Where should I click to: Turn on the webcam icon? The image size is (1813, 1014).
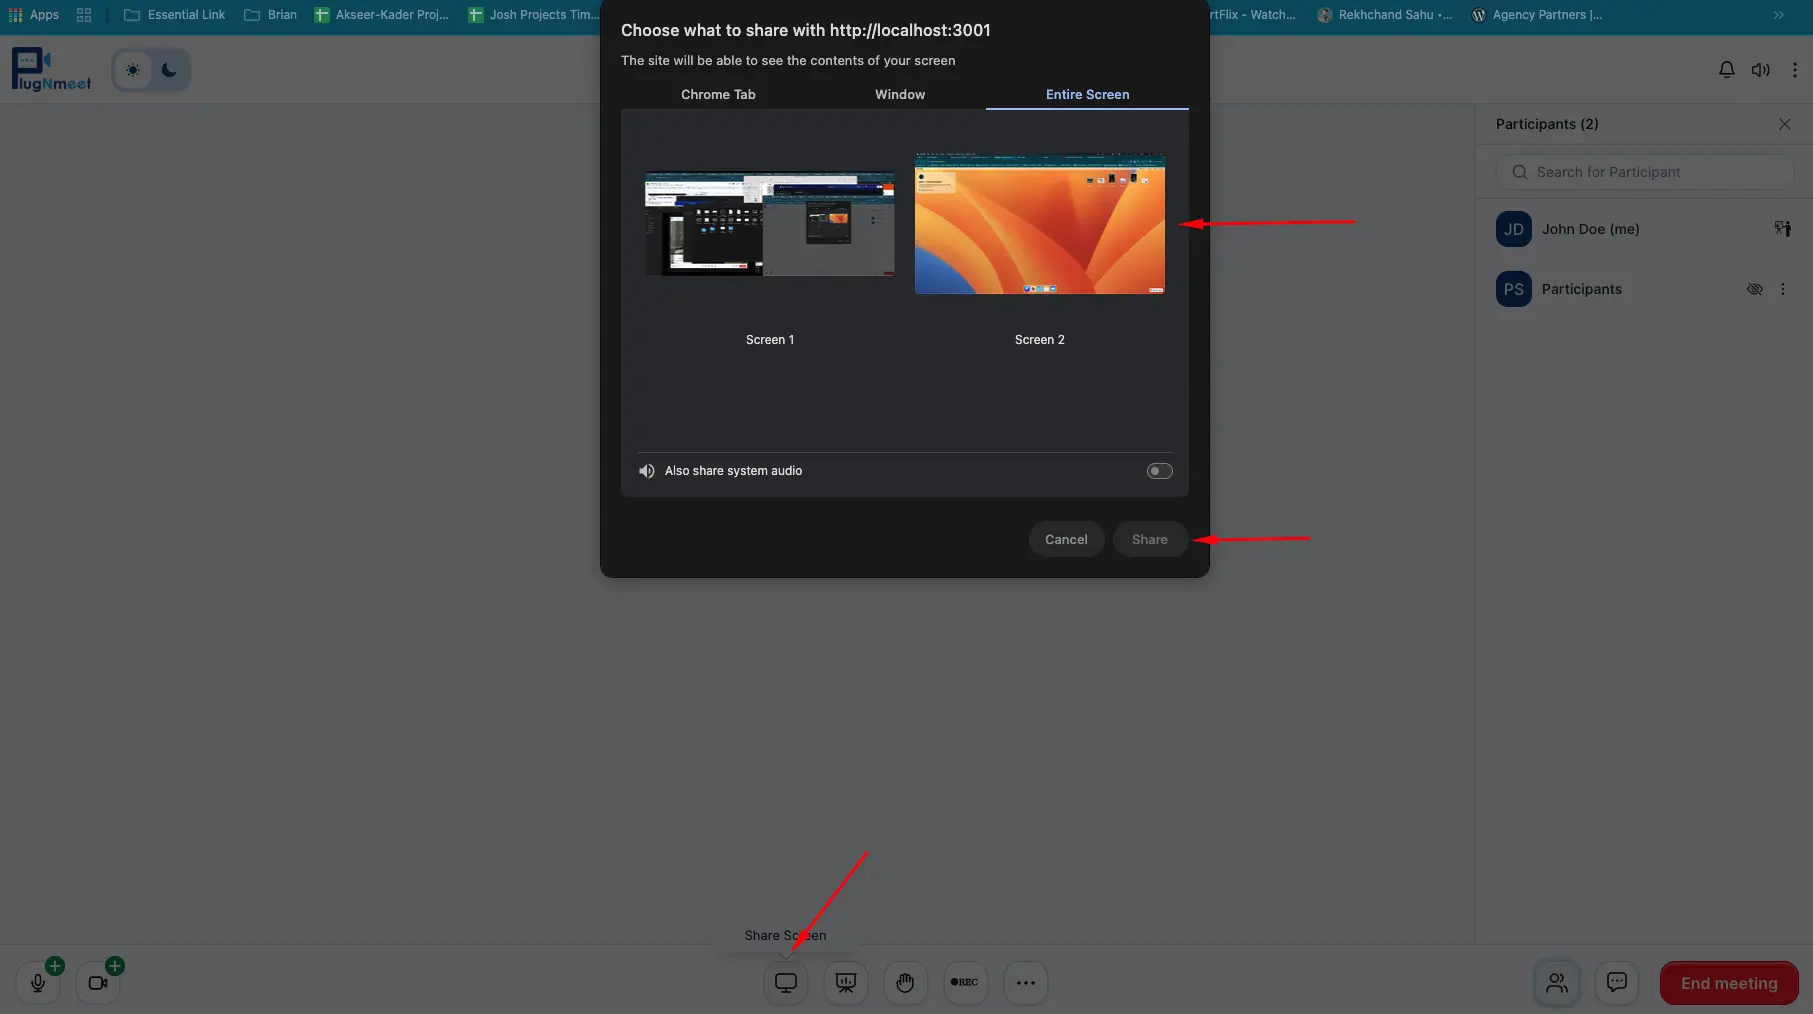[x=97, y=983]
